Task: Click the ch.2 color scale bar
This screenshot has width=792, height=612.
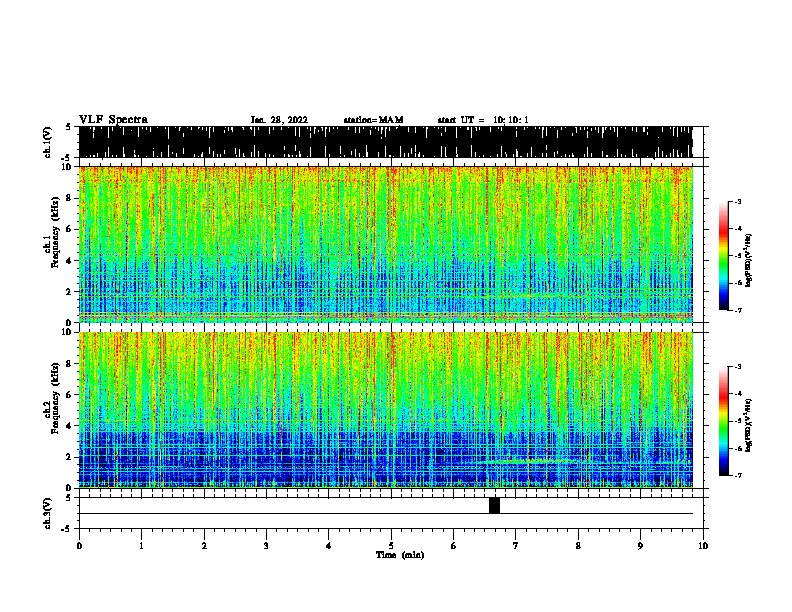Action: 723,421
